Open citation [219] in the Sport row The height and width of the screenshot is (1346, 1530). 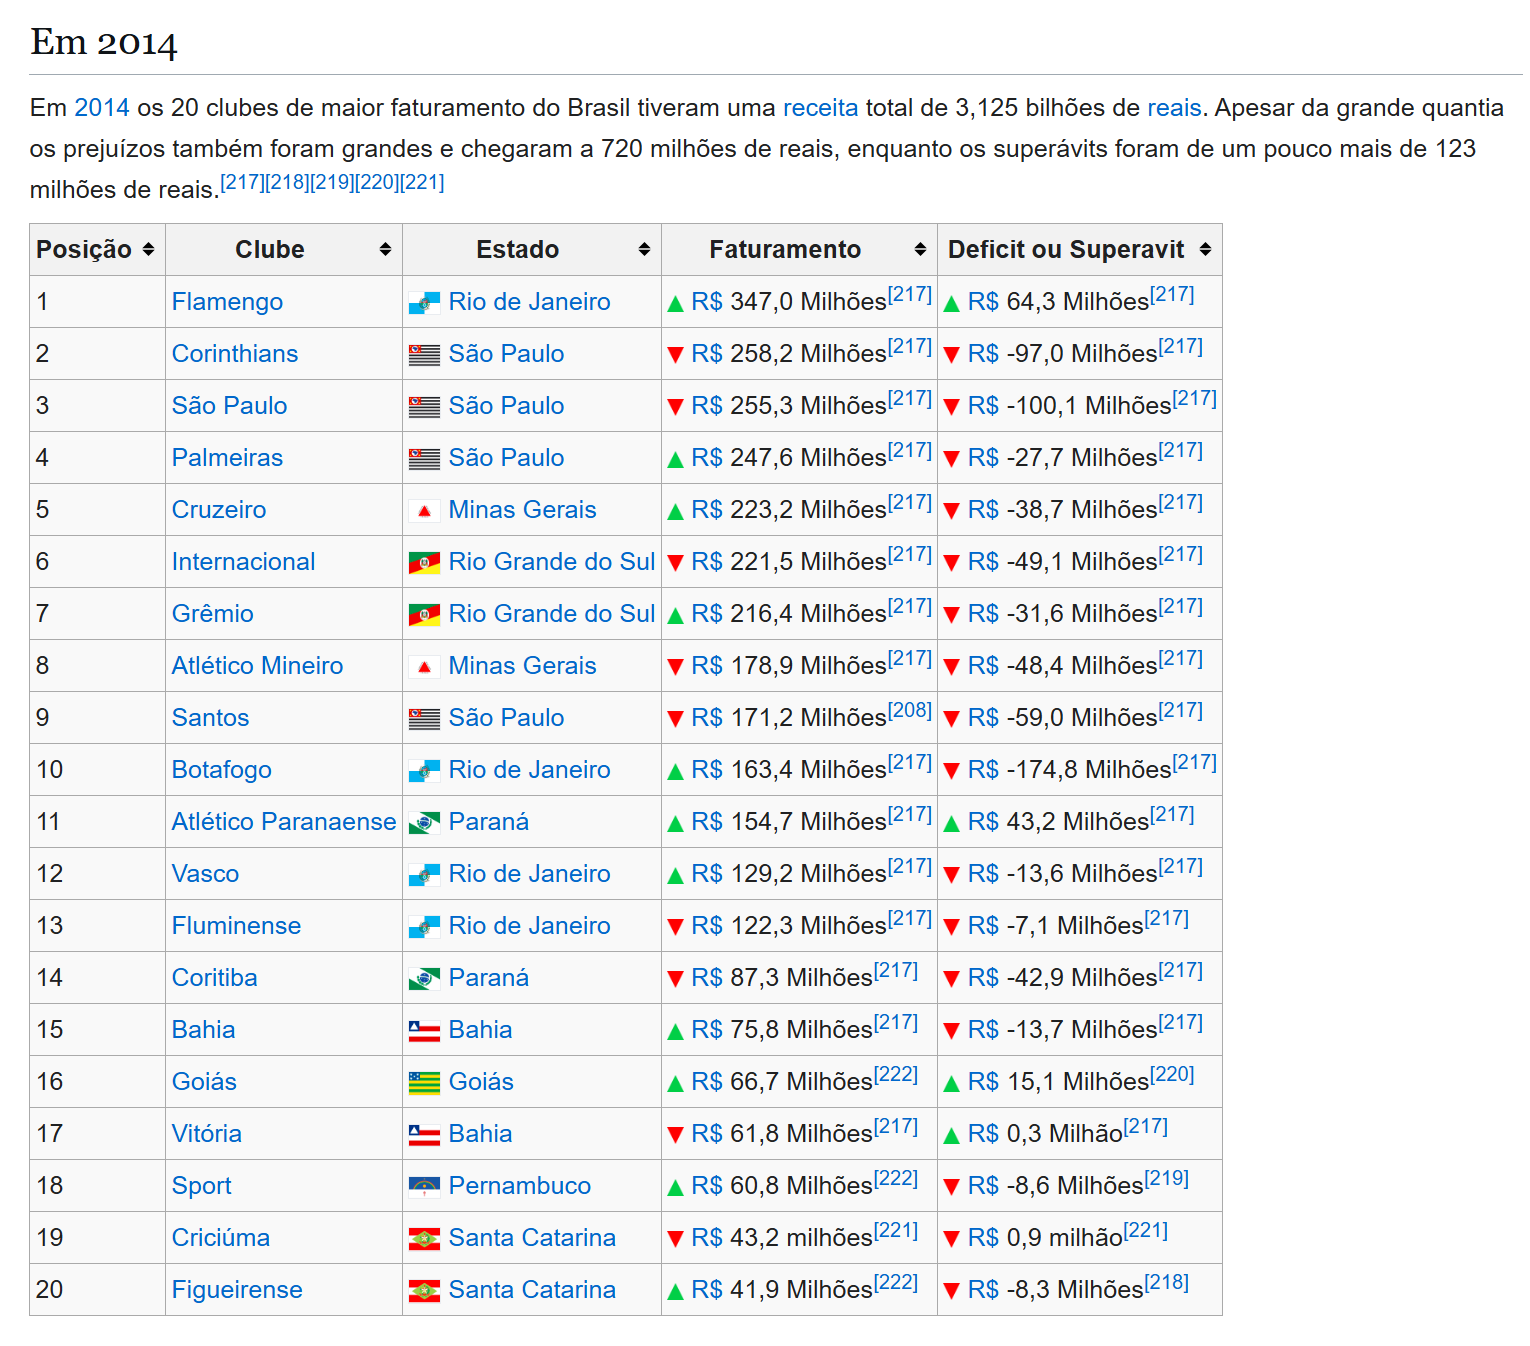(1166, 1178)
